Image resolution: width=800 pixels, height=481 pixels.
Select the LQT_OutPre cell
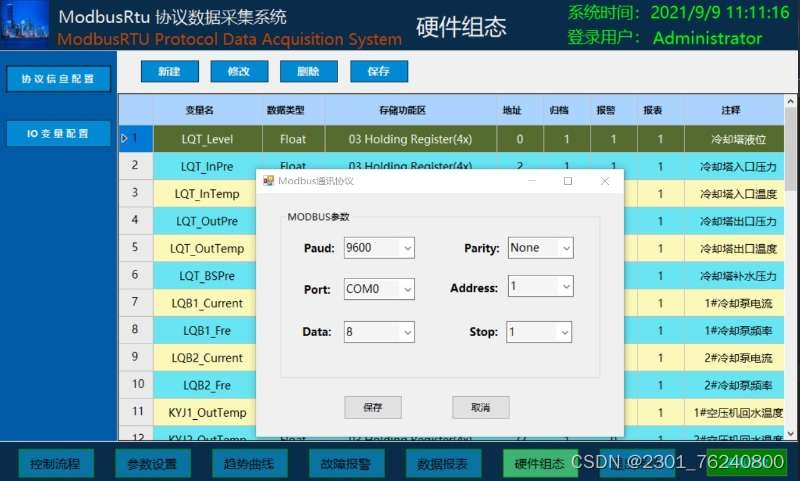click(205, 221)
